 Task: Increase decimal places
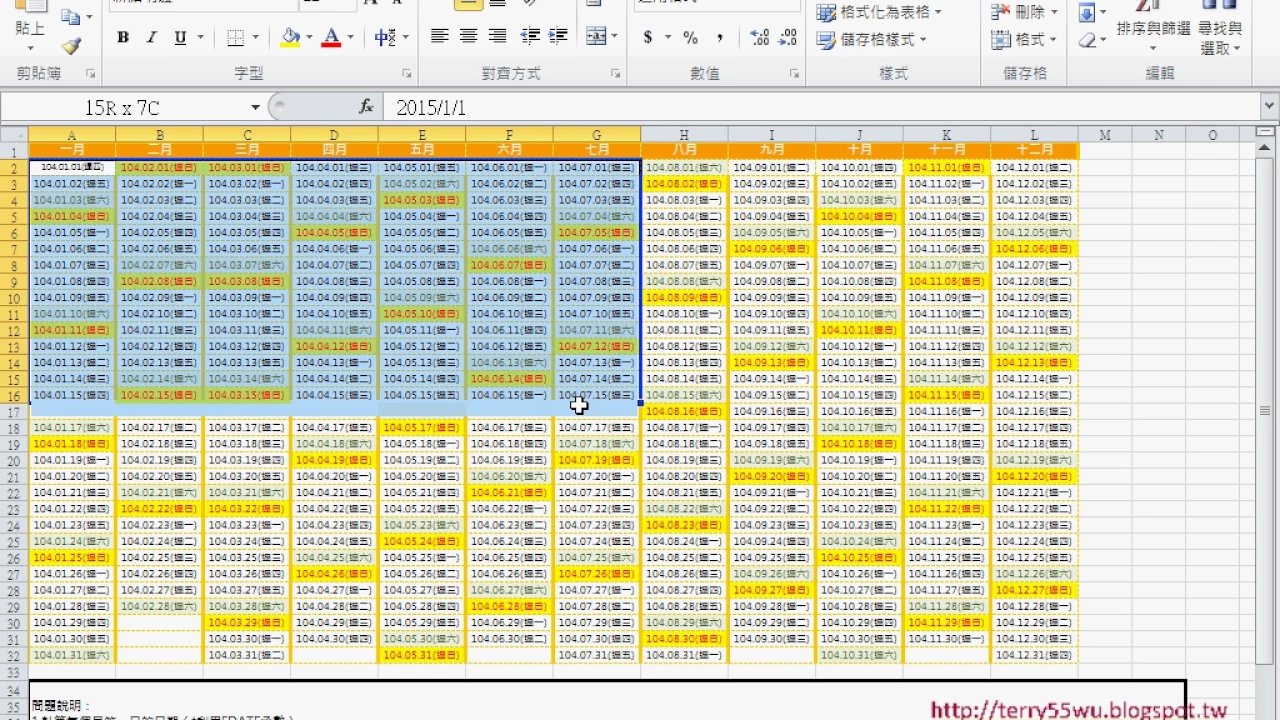759,38
